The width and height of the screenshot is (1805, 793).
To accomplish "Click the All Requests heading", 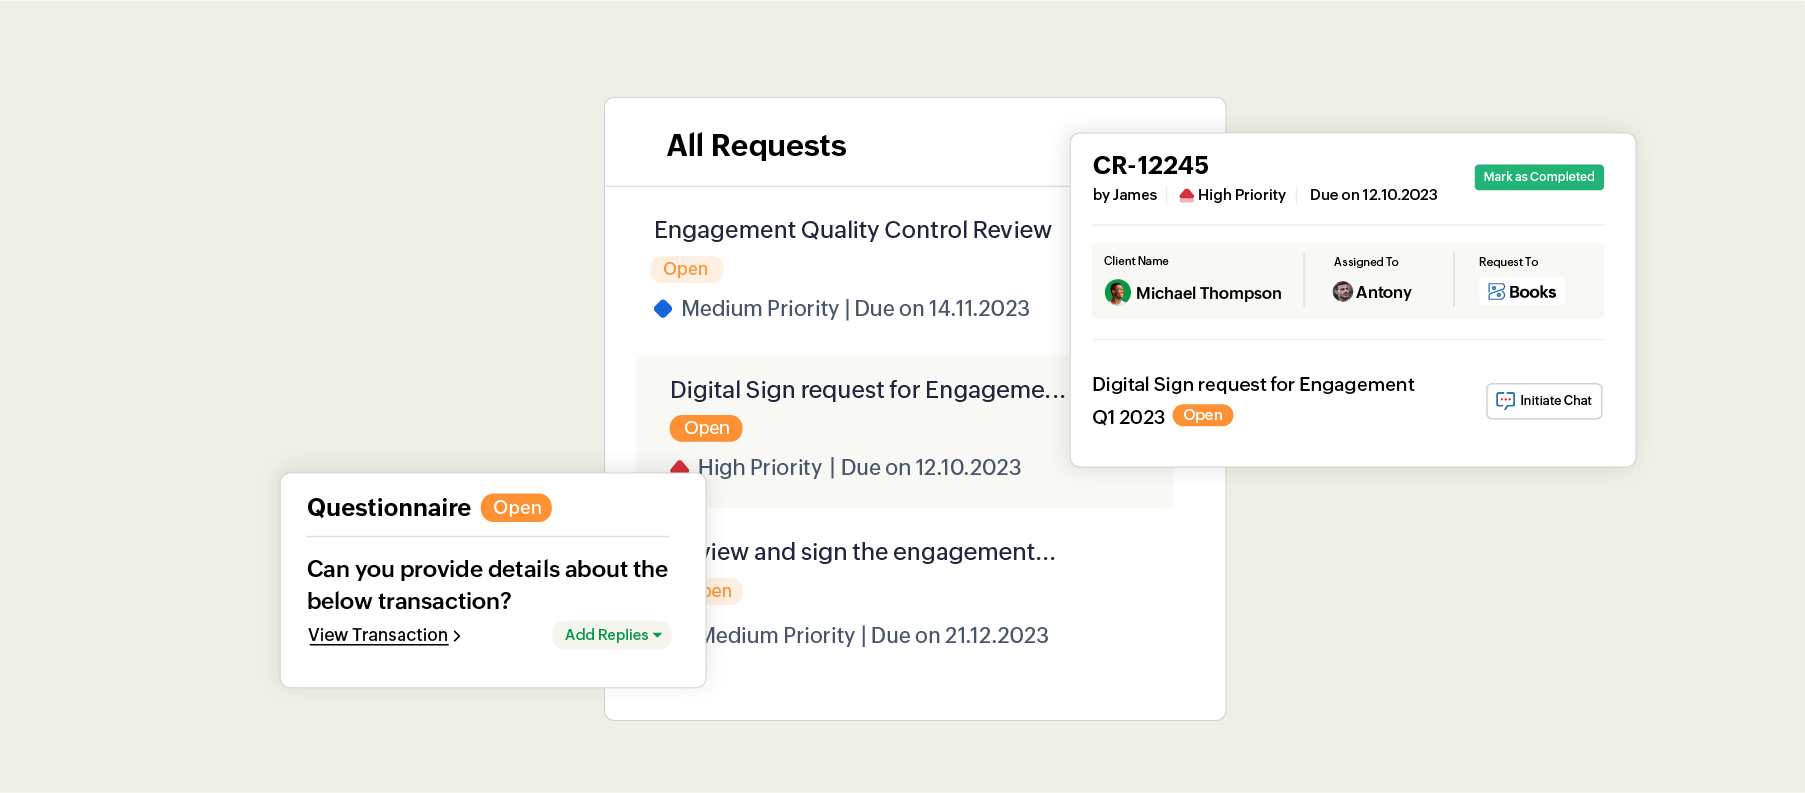I will [756, 146].
